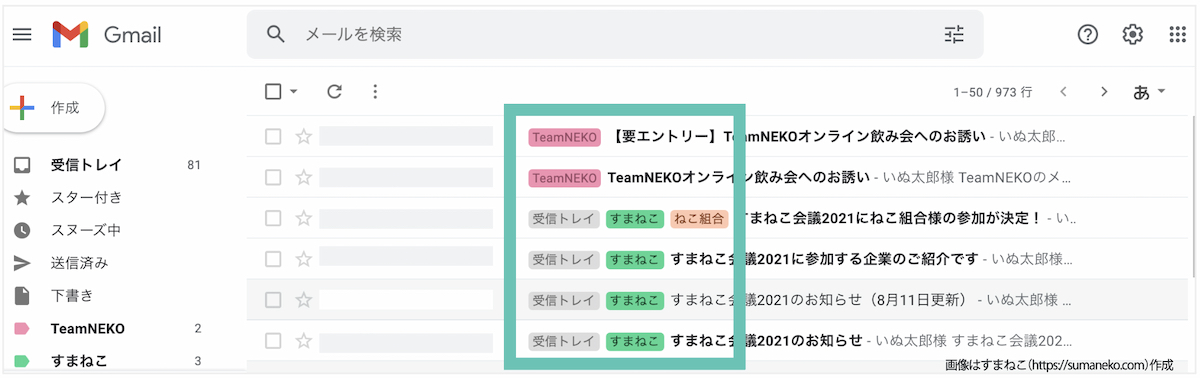This screenshot has width=1200, height=378.
Task: Open 送信済み folder
Action: coord(79,263)
